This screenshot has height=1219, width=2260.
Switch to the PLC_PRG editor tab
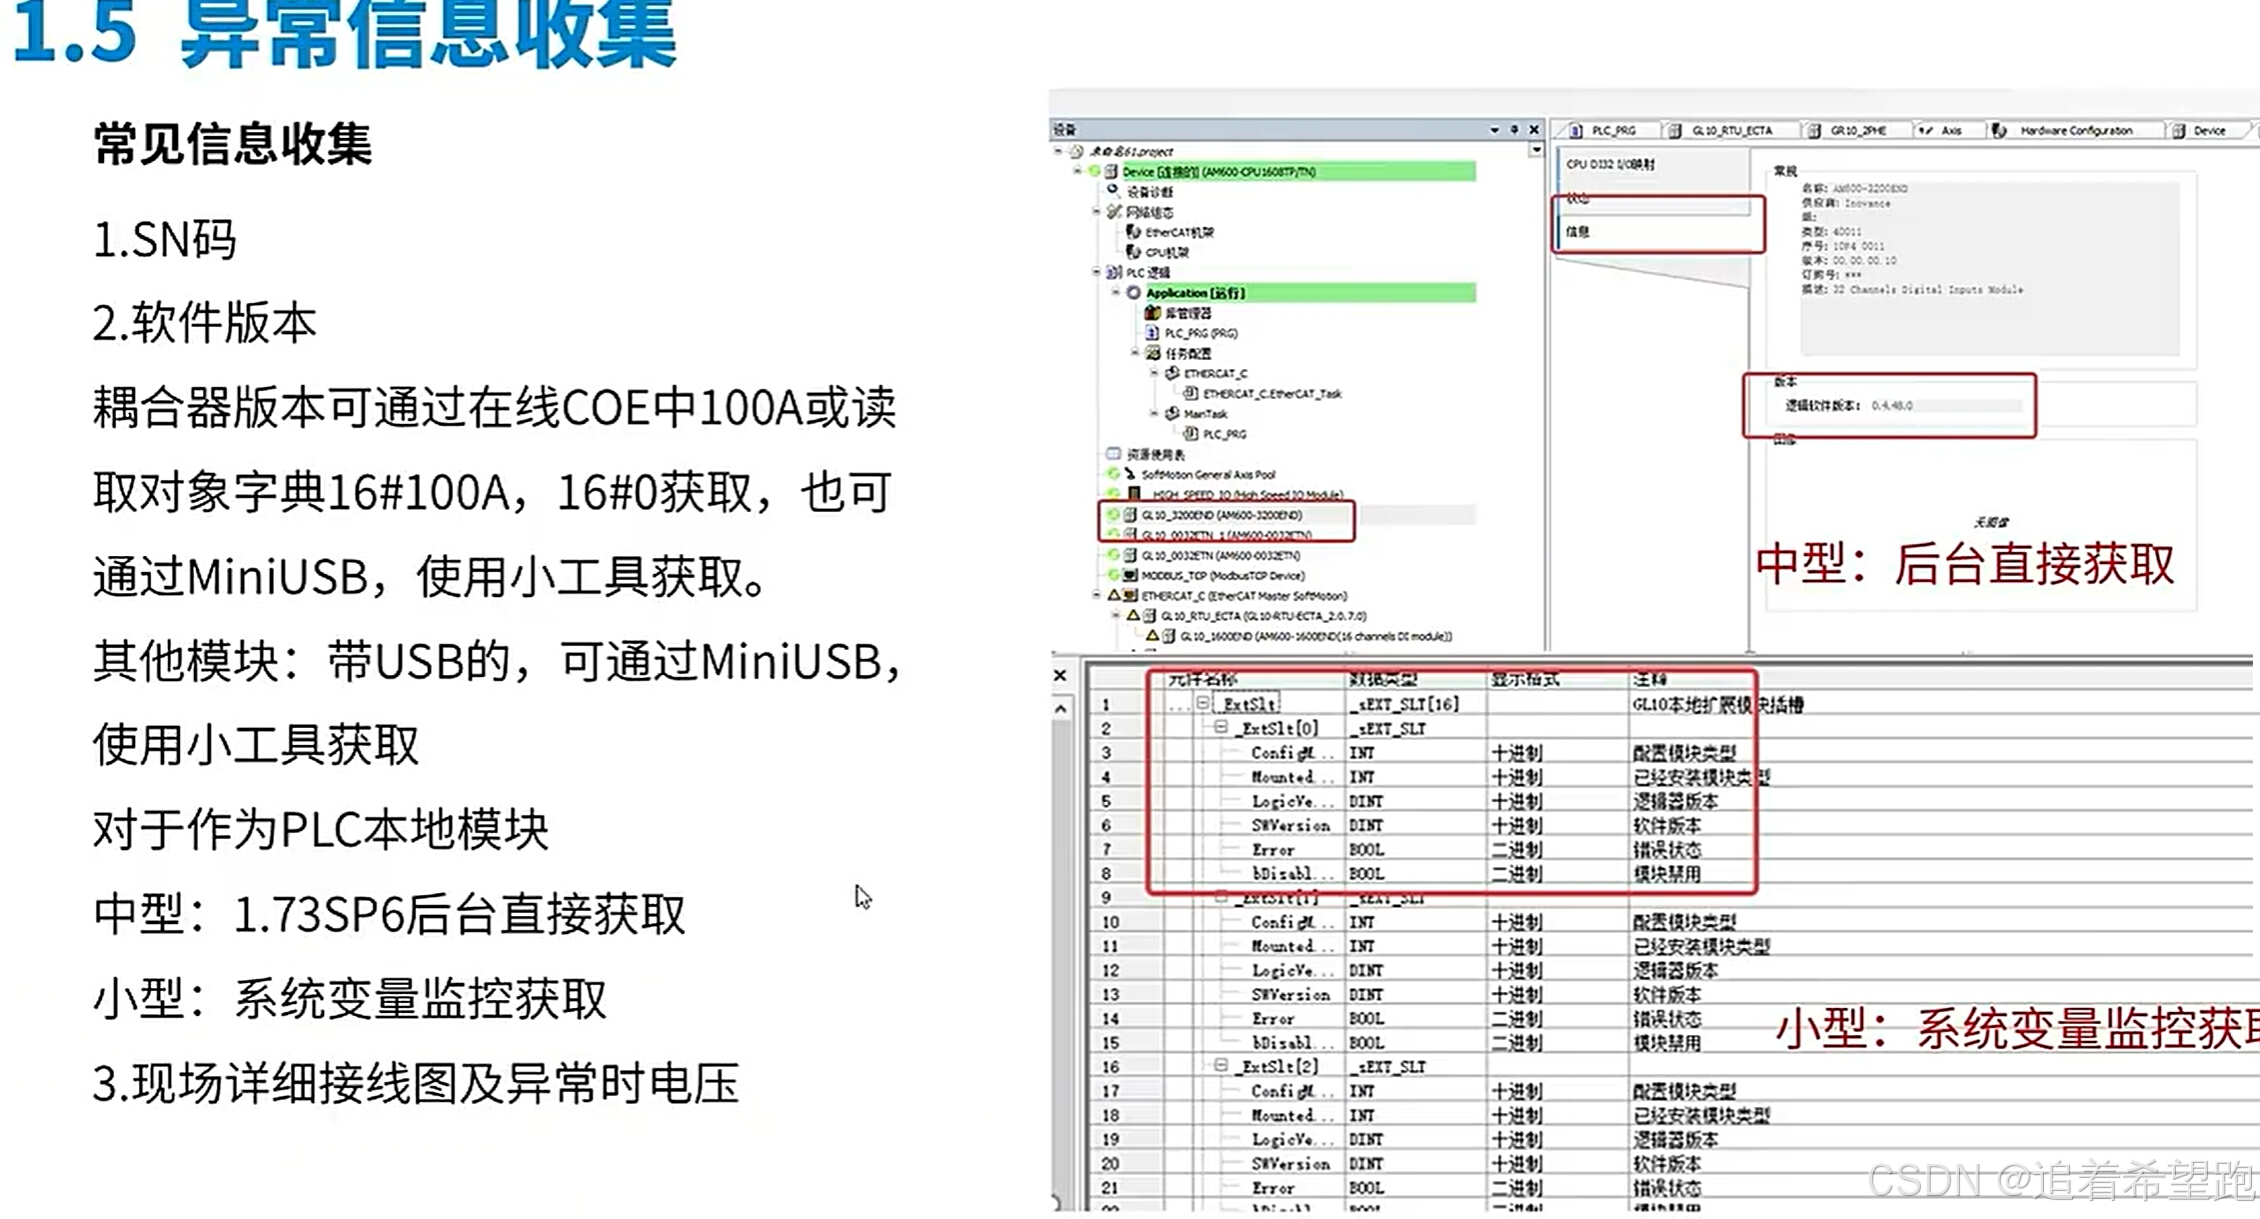coord(1612,131)
